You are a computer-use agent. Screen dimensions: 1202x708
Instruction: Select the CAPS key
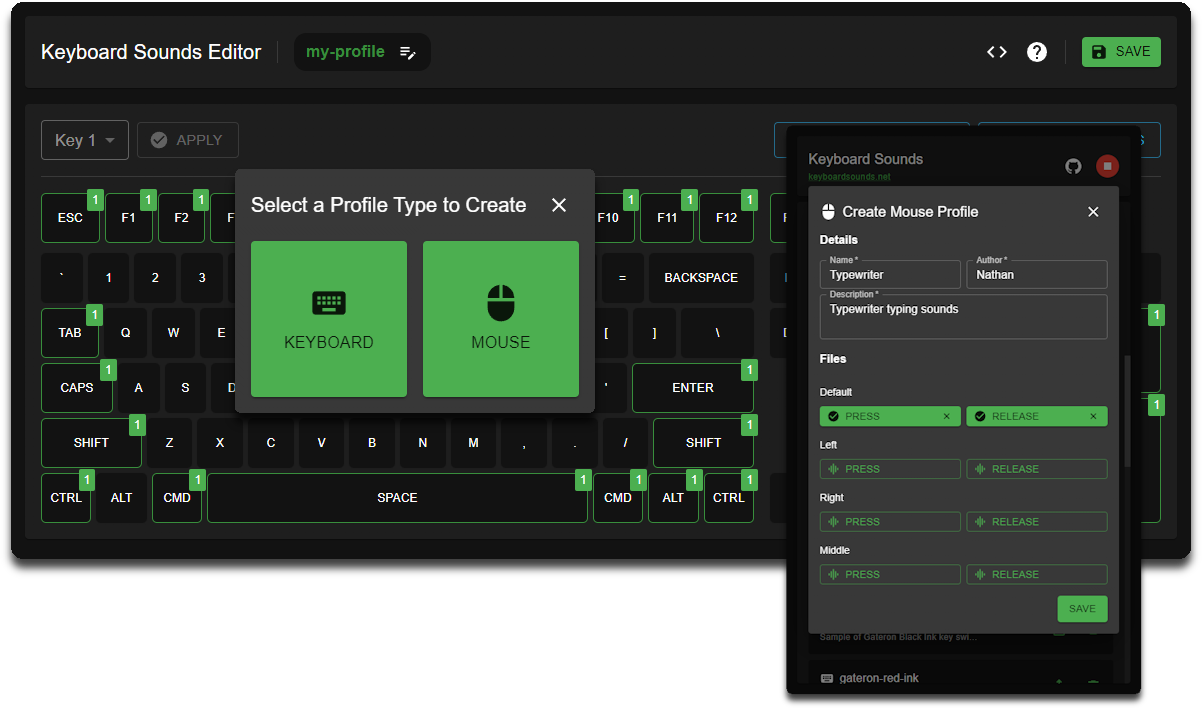[x=77, y=388]
